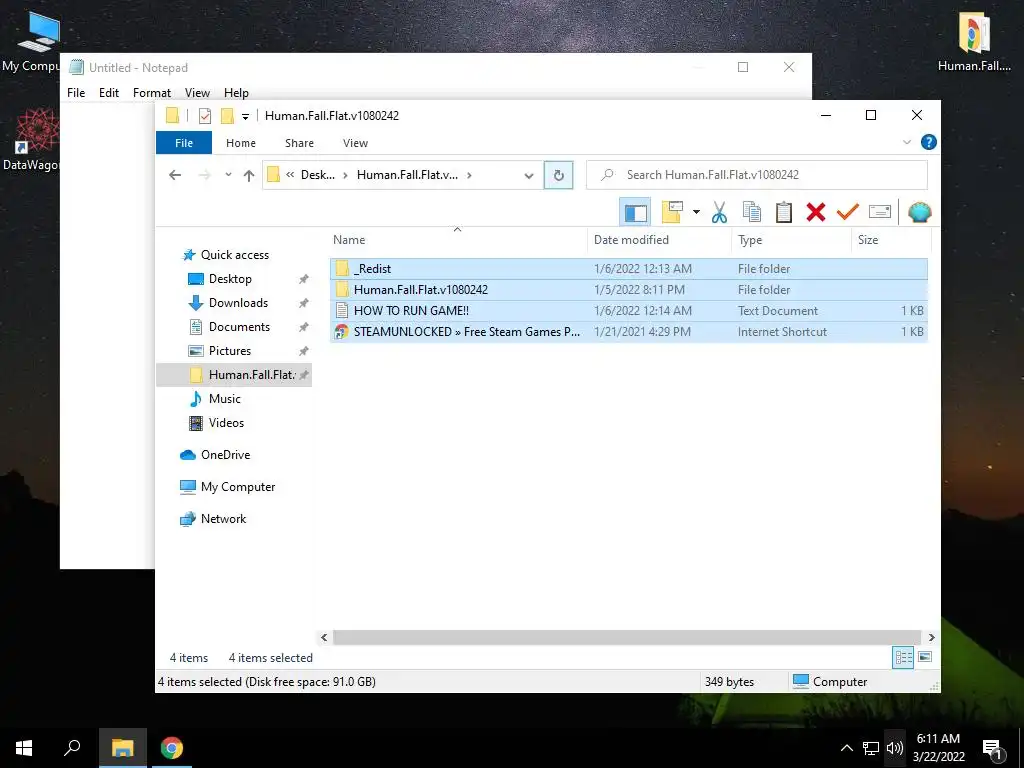The height and width of the screenshot is (768, 1024).
Task: Open the File ribbon tab
Action: (184, 143)
